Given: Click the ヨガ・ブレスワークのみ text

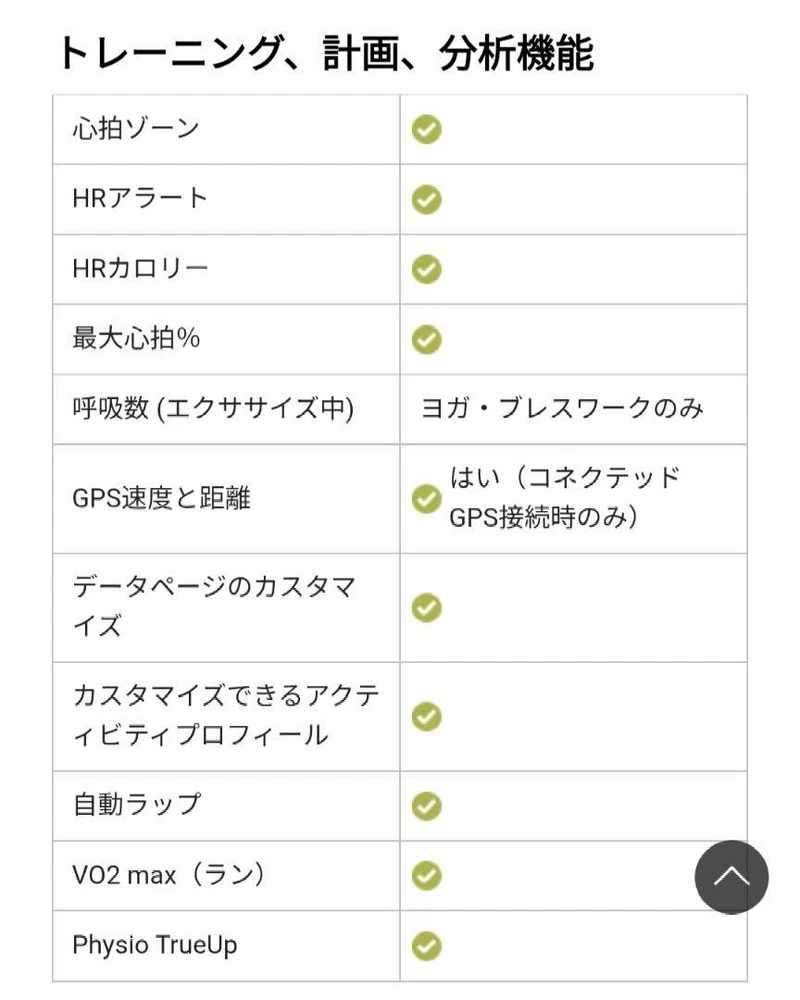Looking at the screenshot, I should [x=563, y=409].
